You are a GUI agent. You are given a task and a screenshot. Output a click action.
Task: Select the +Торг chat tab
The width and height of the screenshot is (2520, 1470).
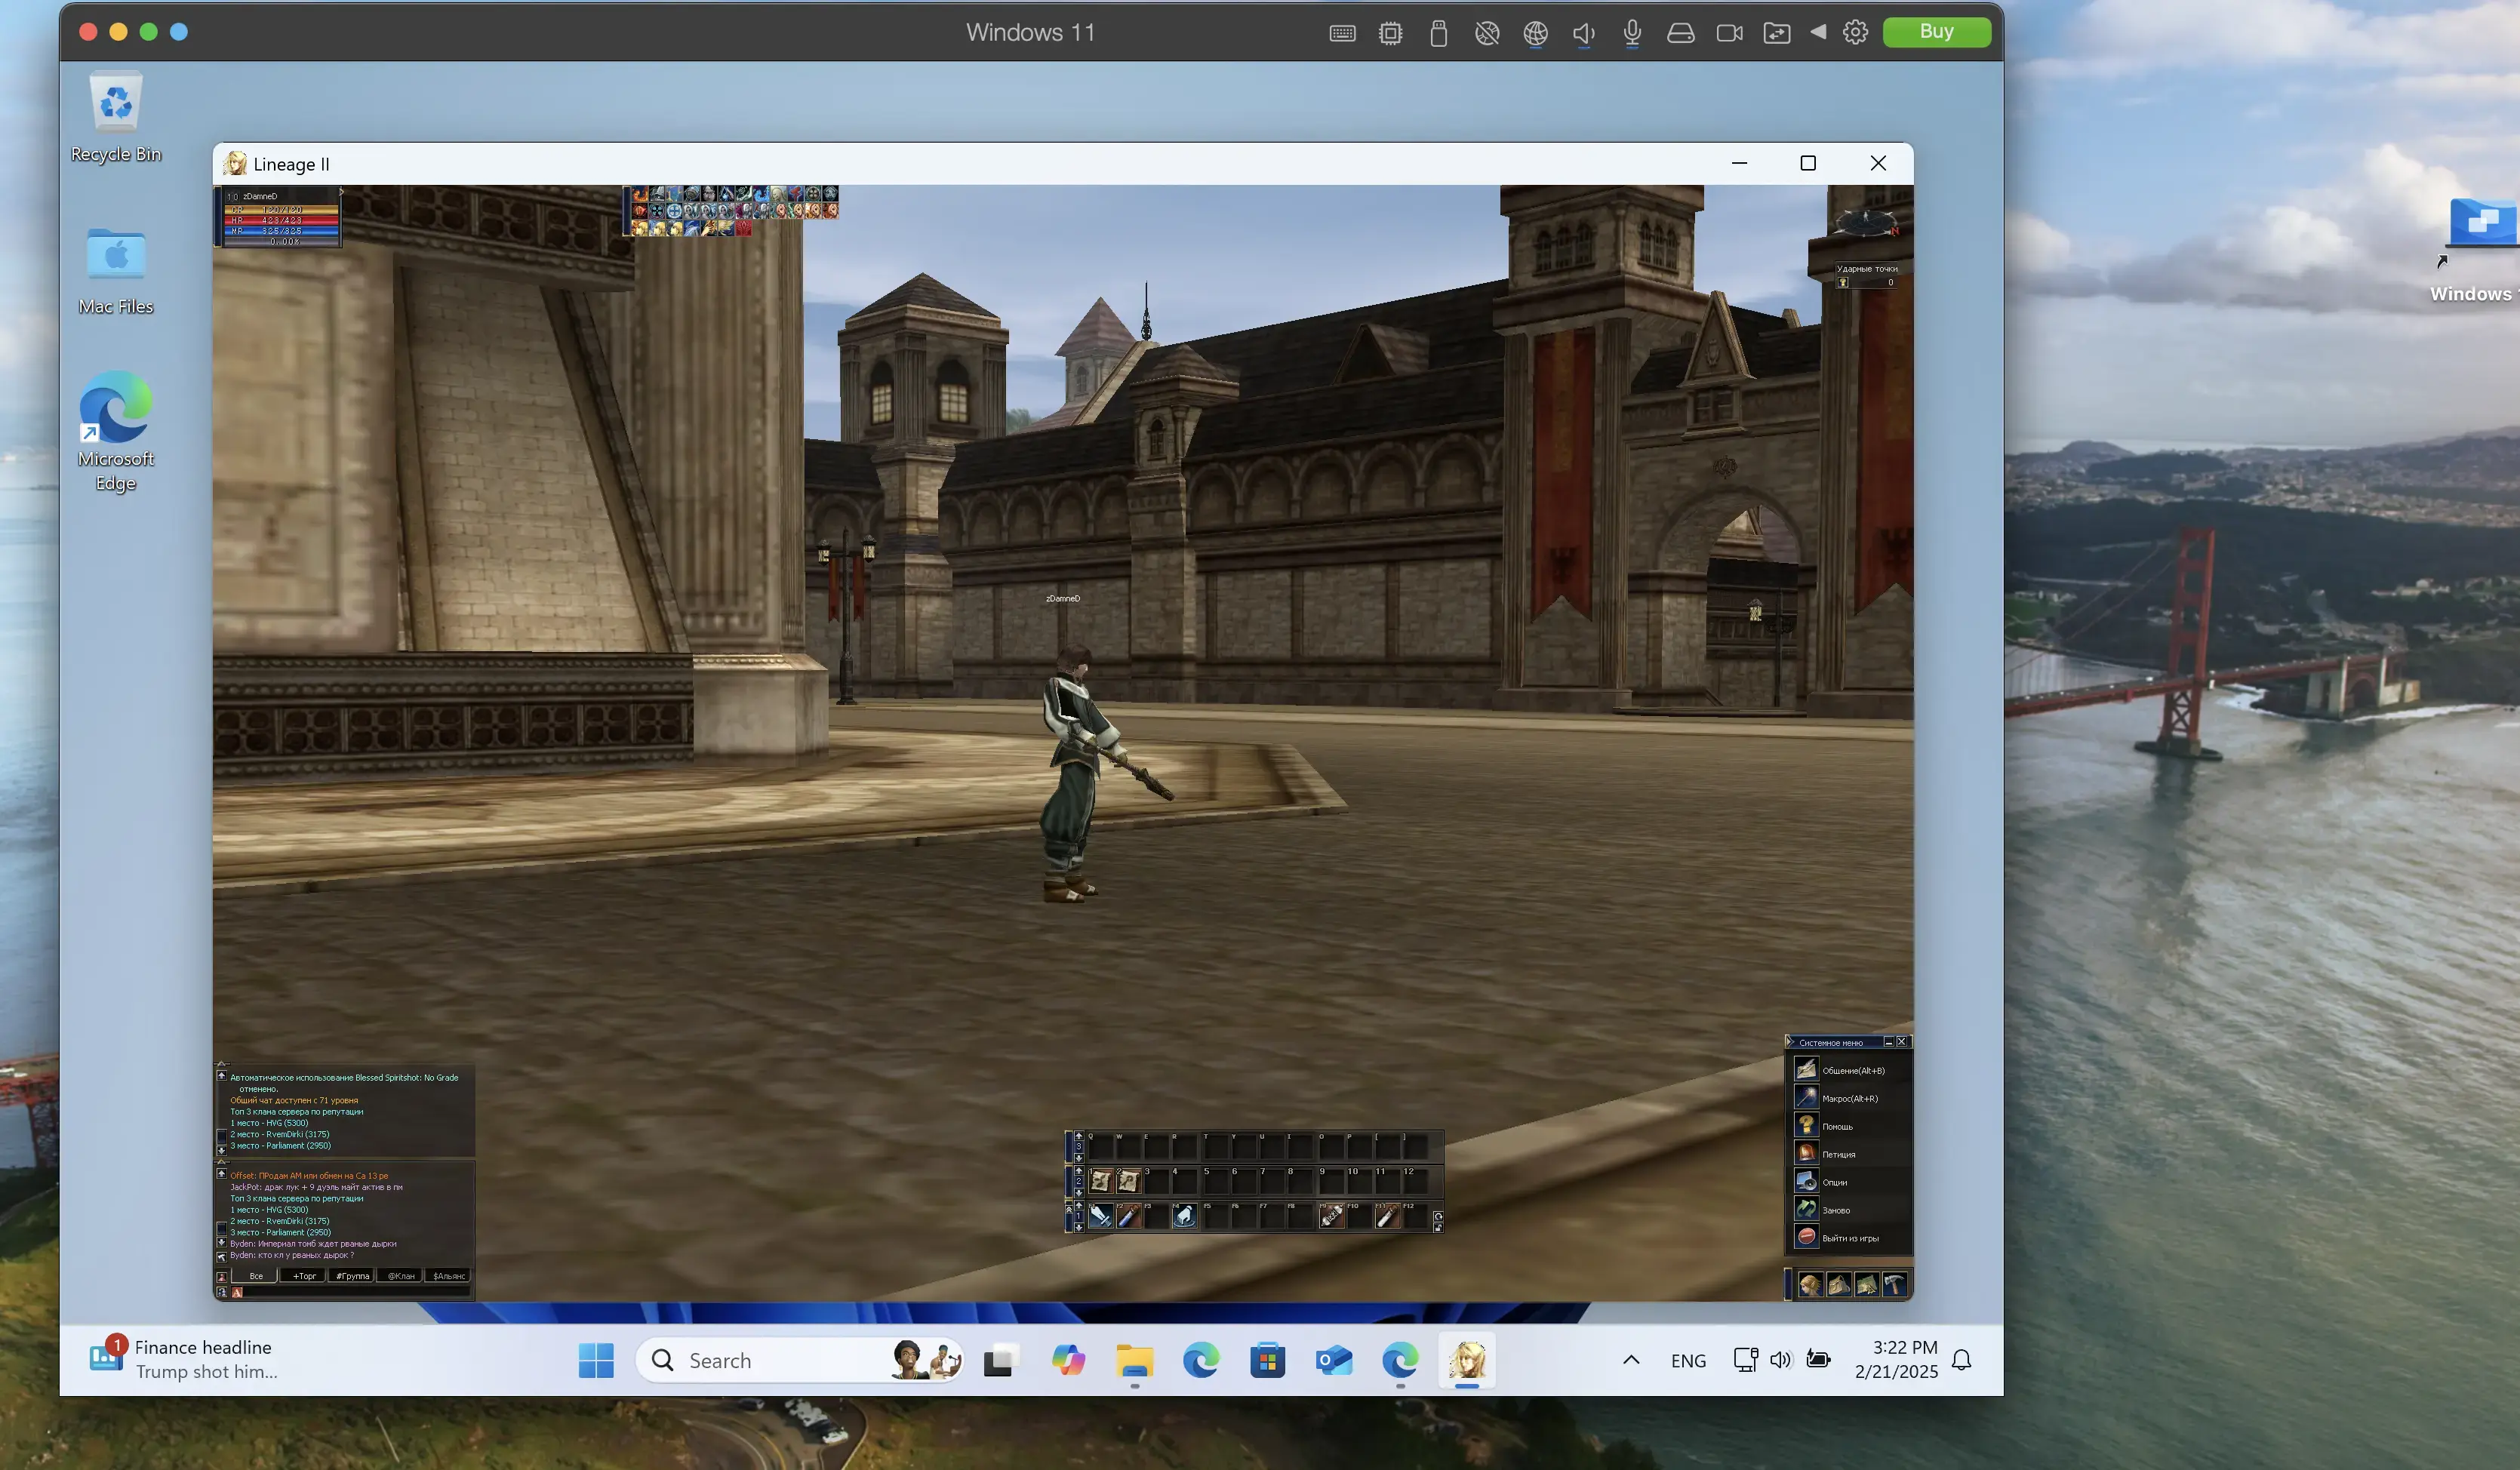point(303,1276)
